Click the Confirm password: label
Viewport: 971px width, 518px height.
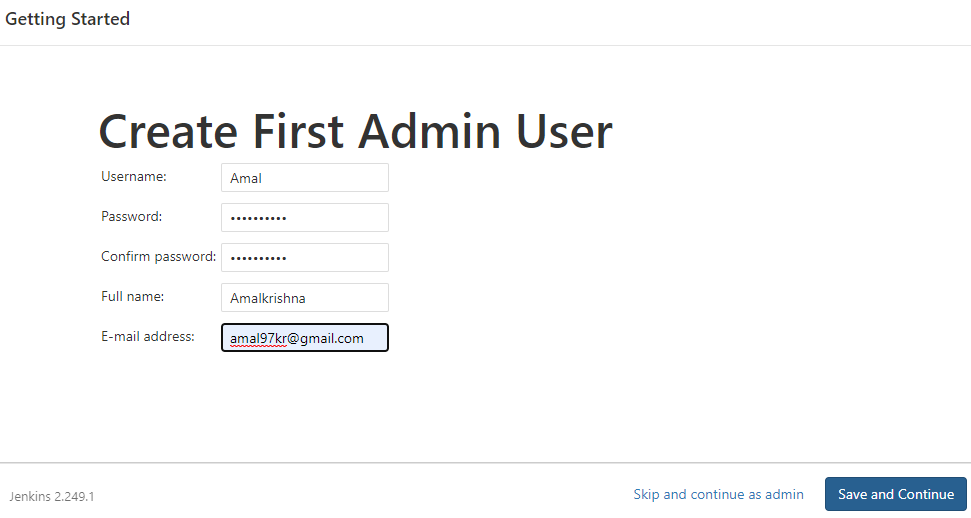(159, 257)
